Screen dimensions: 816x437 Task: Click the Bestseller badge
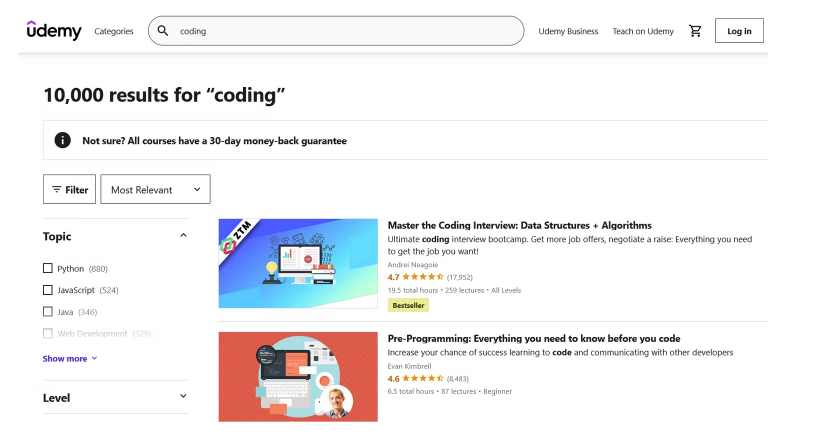coord(408,305)
